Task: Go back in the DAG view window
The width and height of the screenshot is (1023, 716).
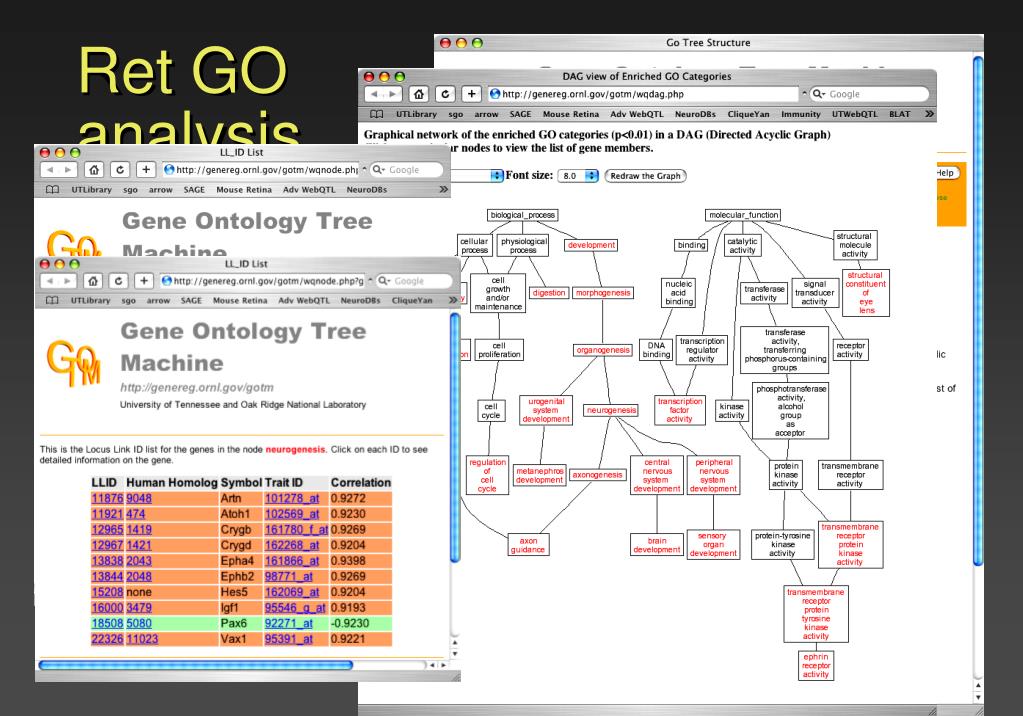Action: [374, 94]
